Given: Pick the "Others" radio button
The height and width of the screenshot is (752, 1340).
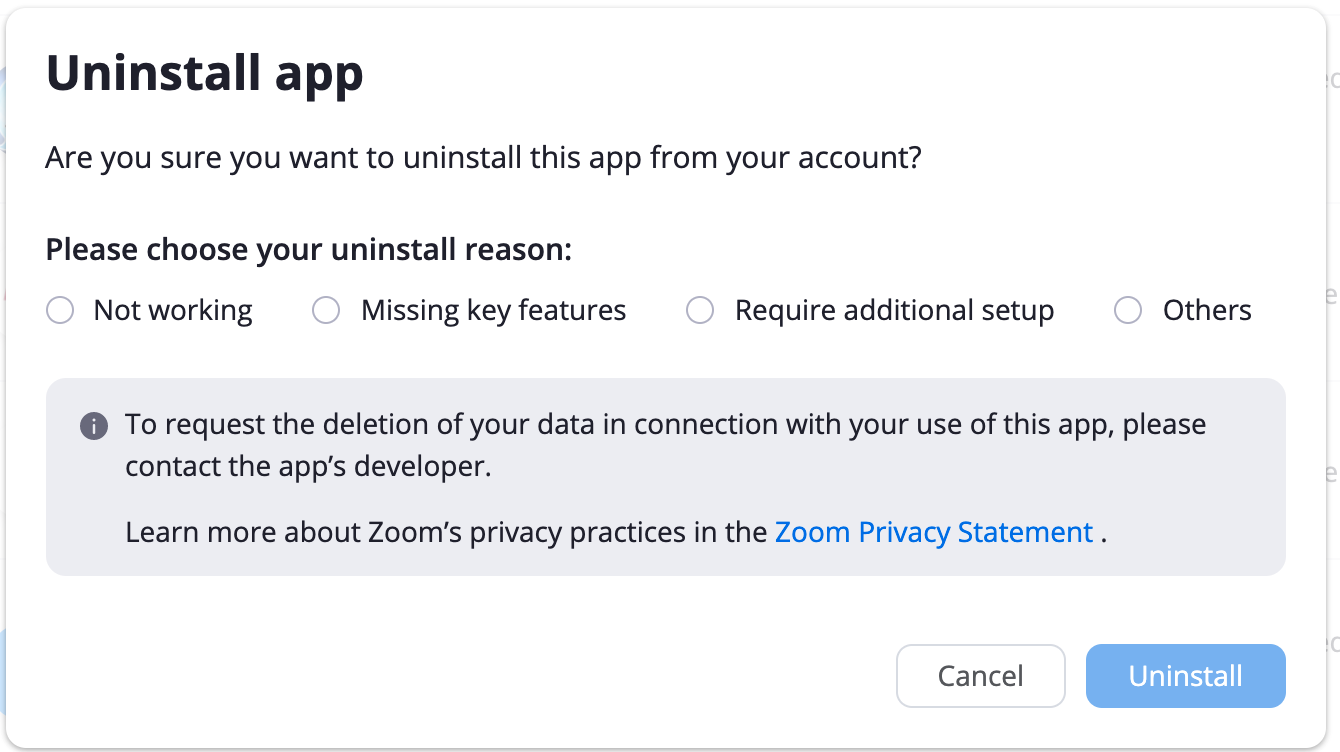Looking at the screenshot, I should coord(1128,311).
